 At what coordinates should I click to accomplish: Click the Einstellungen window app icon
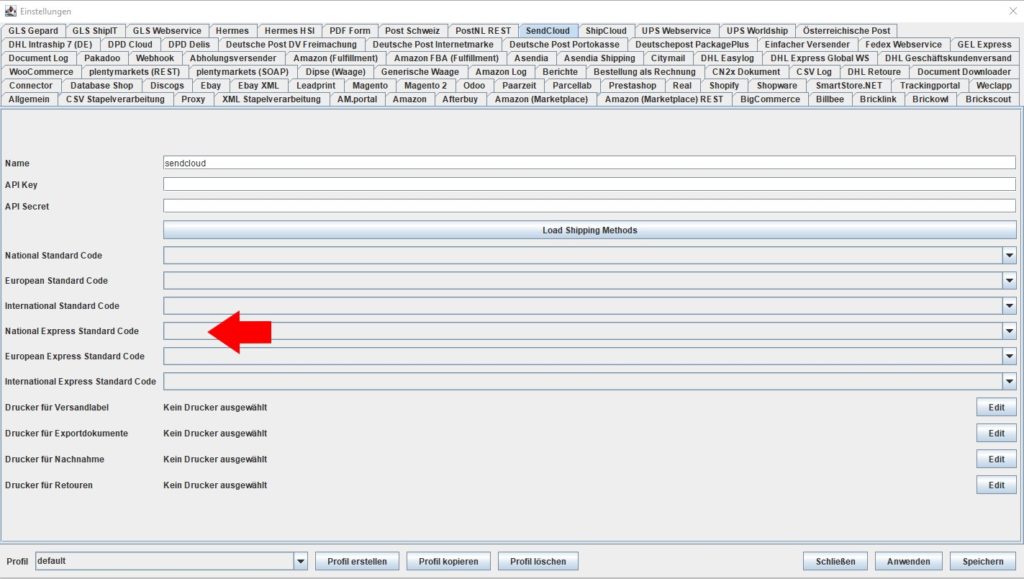click(10, 11)
